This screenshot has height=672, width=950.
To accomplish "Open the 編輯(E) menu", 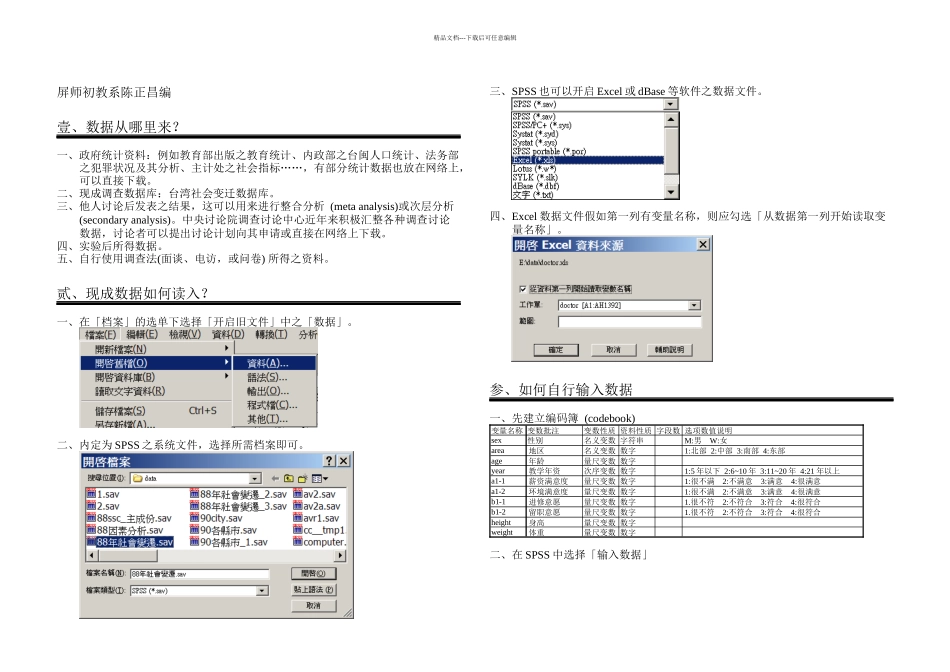I will tap(142, 334).
